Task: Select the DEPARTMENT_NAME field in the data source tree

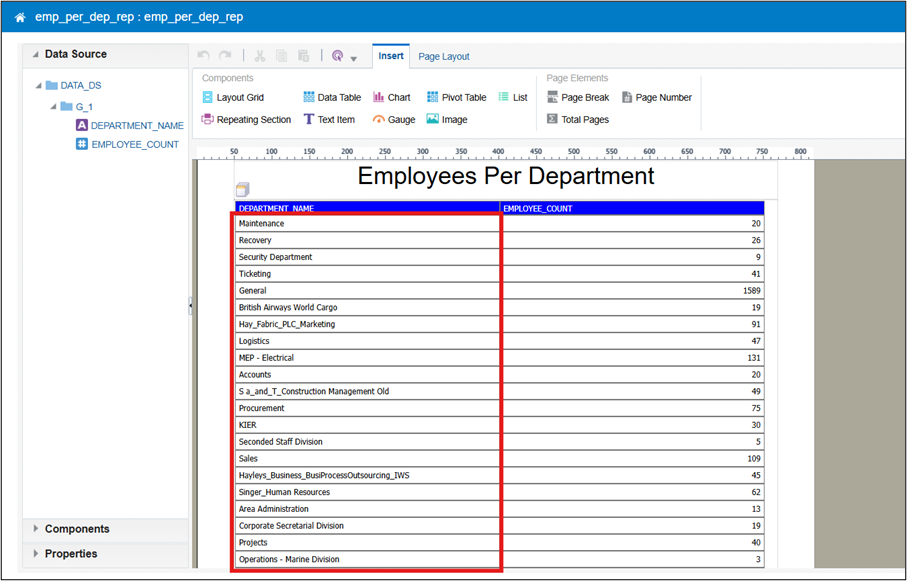Action: (137, 126)
